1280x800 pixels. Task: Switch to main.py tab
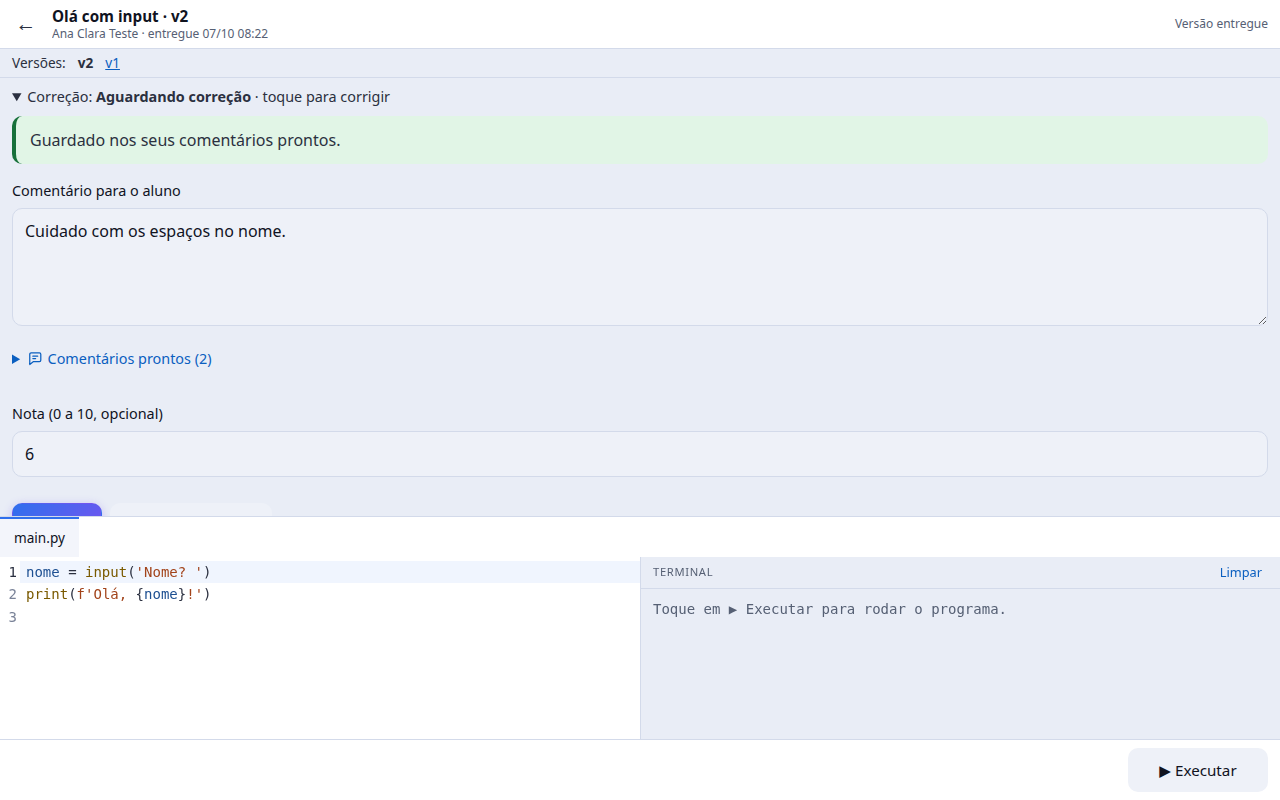pos(39,538)
